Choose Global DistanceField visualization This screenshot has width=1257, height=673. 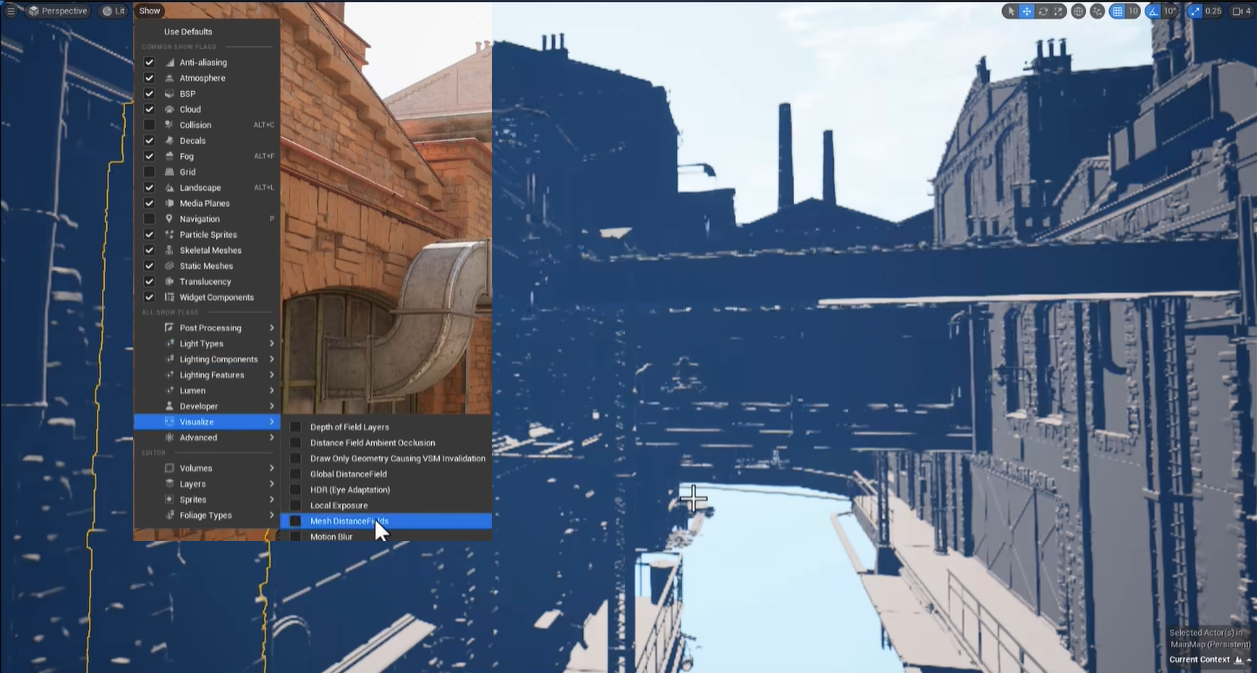pyautogui.click(x=386, y=474)
